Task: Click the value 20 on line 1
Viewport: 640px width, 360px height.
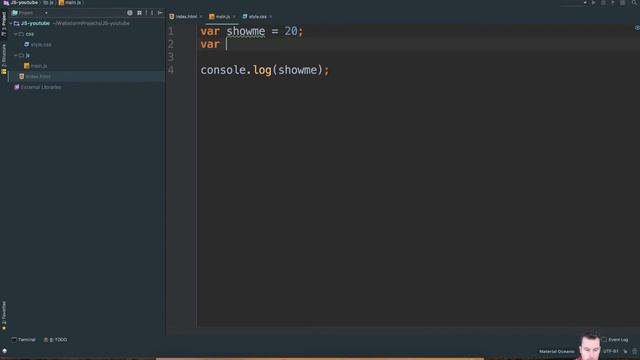Action: pos(291,31)
